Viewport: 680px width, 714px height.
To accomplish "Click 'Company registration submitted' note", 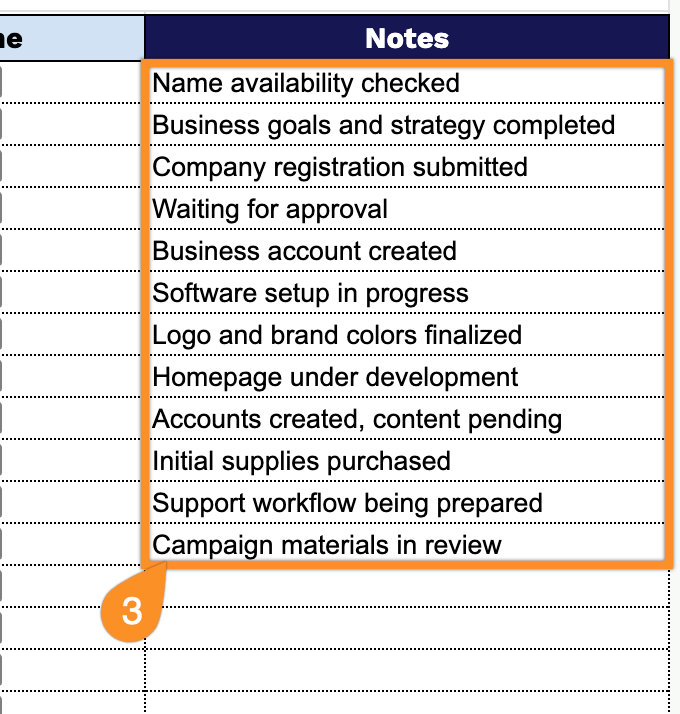I will point(407,167).
